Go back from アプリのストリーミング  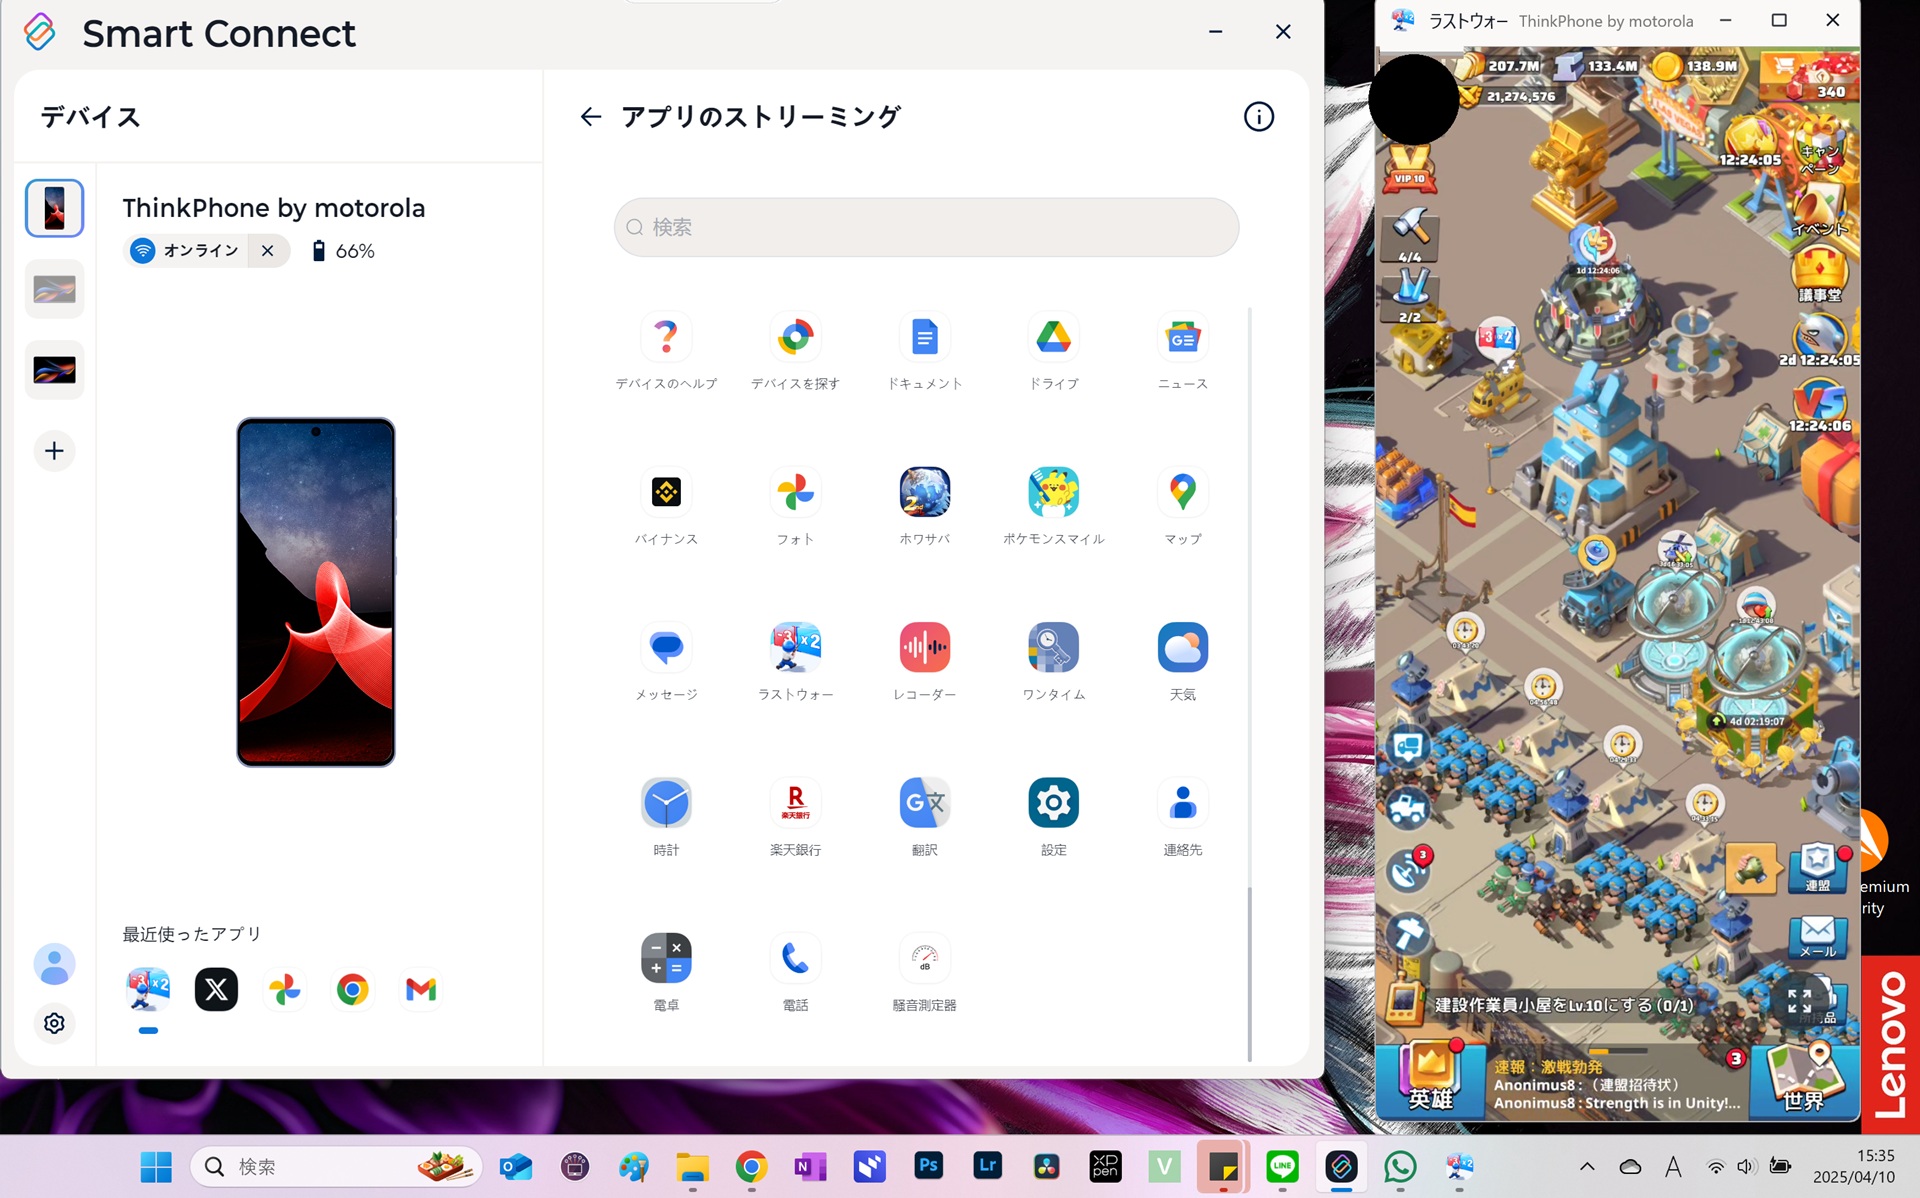click(x=590, y=117)
